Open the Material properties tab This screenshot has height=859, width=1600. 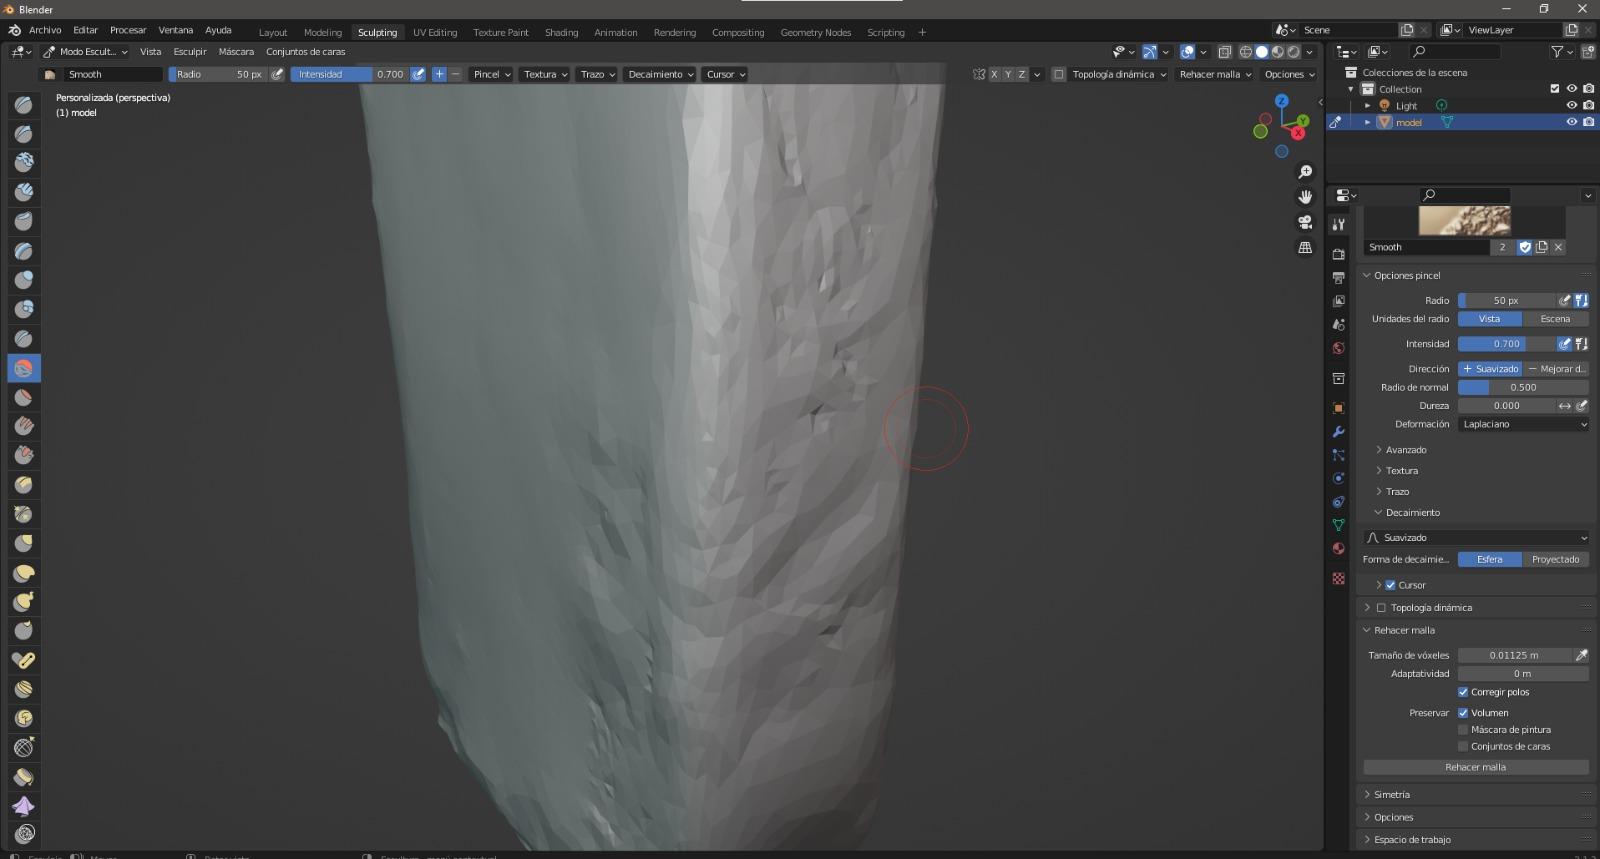pos(1338,548)
